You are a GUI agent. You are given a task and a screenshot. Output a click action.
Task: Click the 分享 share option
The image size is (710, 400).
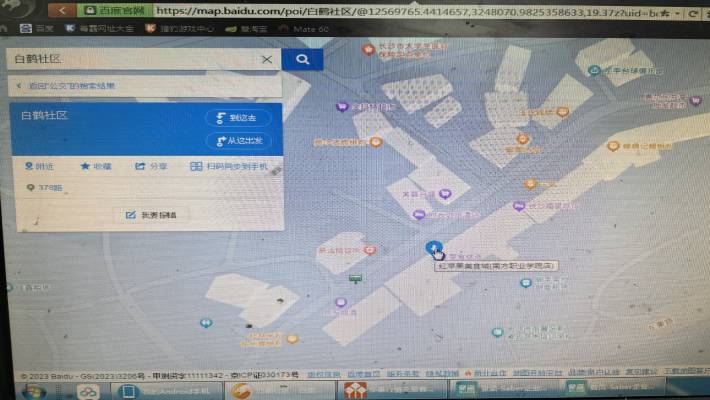[151, 166]
